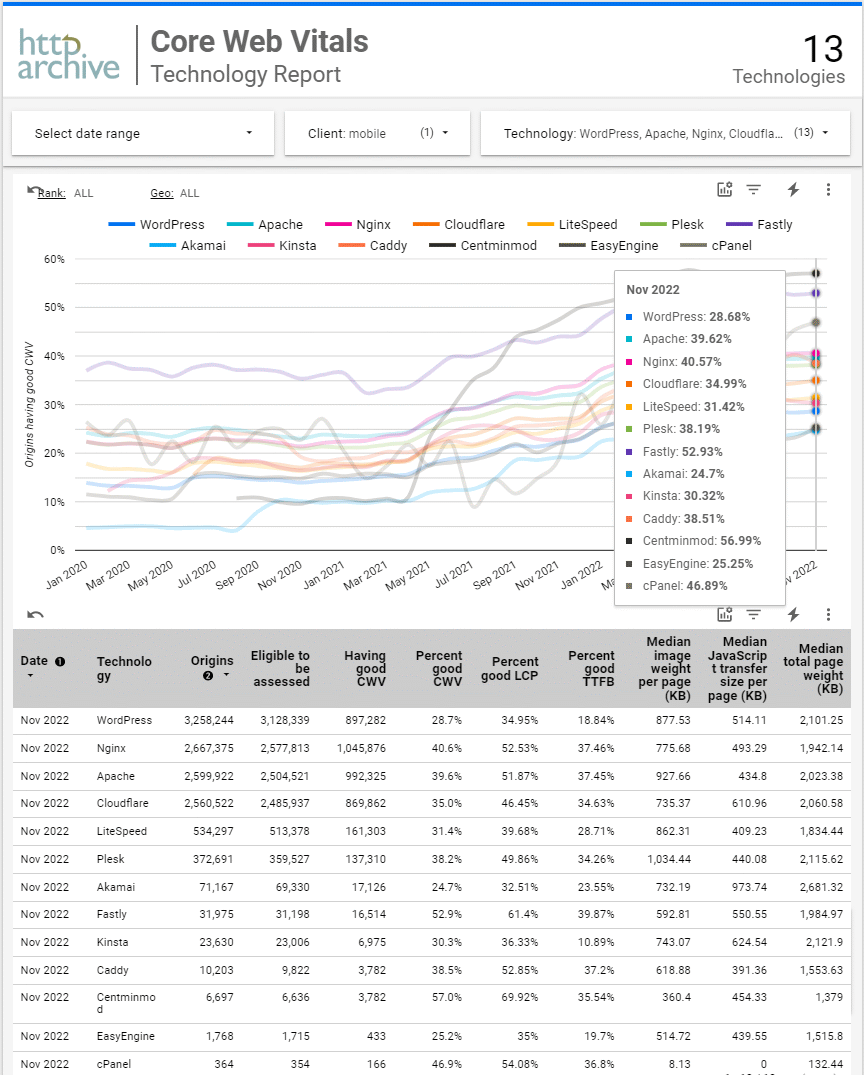Click the 1,034.44 image weight value

[669, 859]
